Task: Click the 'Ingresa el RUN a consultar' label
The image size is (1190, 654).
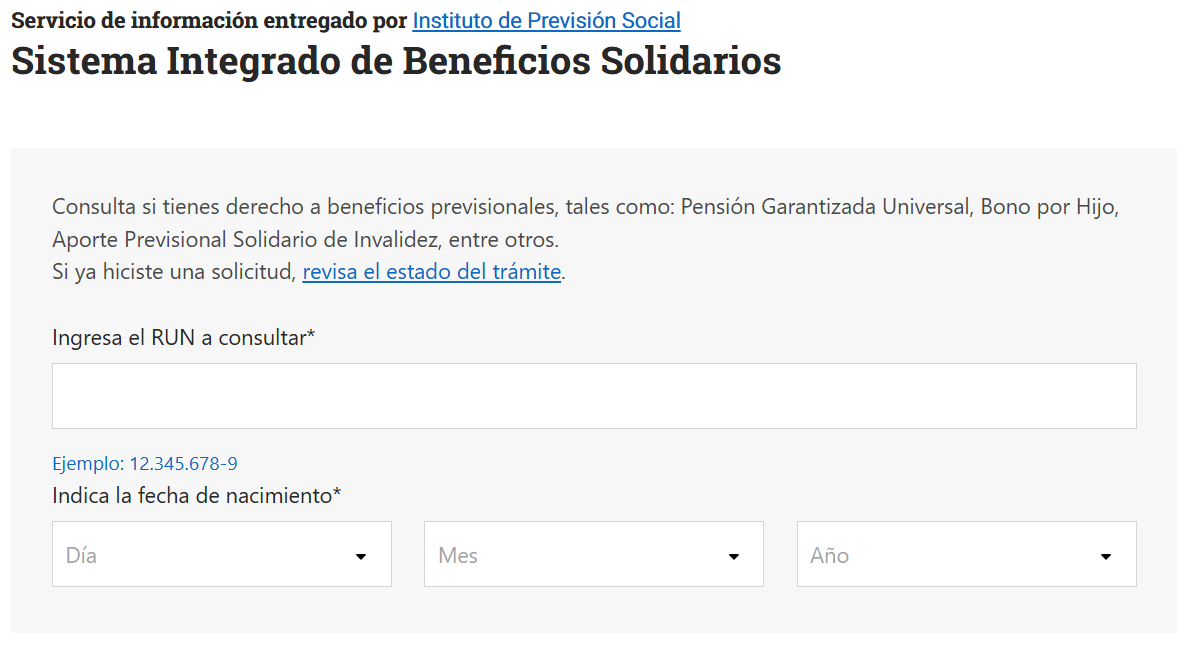Action: (183, 338)
